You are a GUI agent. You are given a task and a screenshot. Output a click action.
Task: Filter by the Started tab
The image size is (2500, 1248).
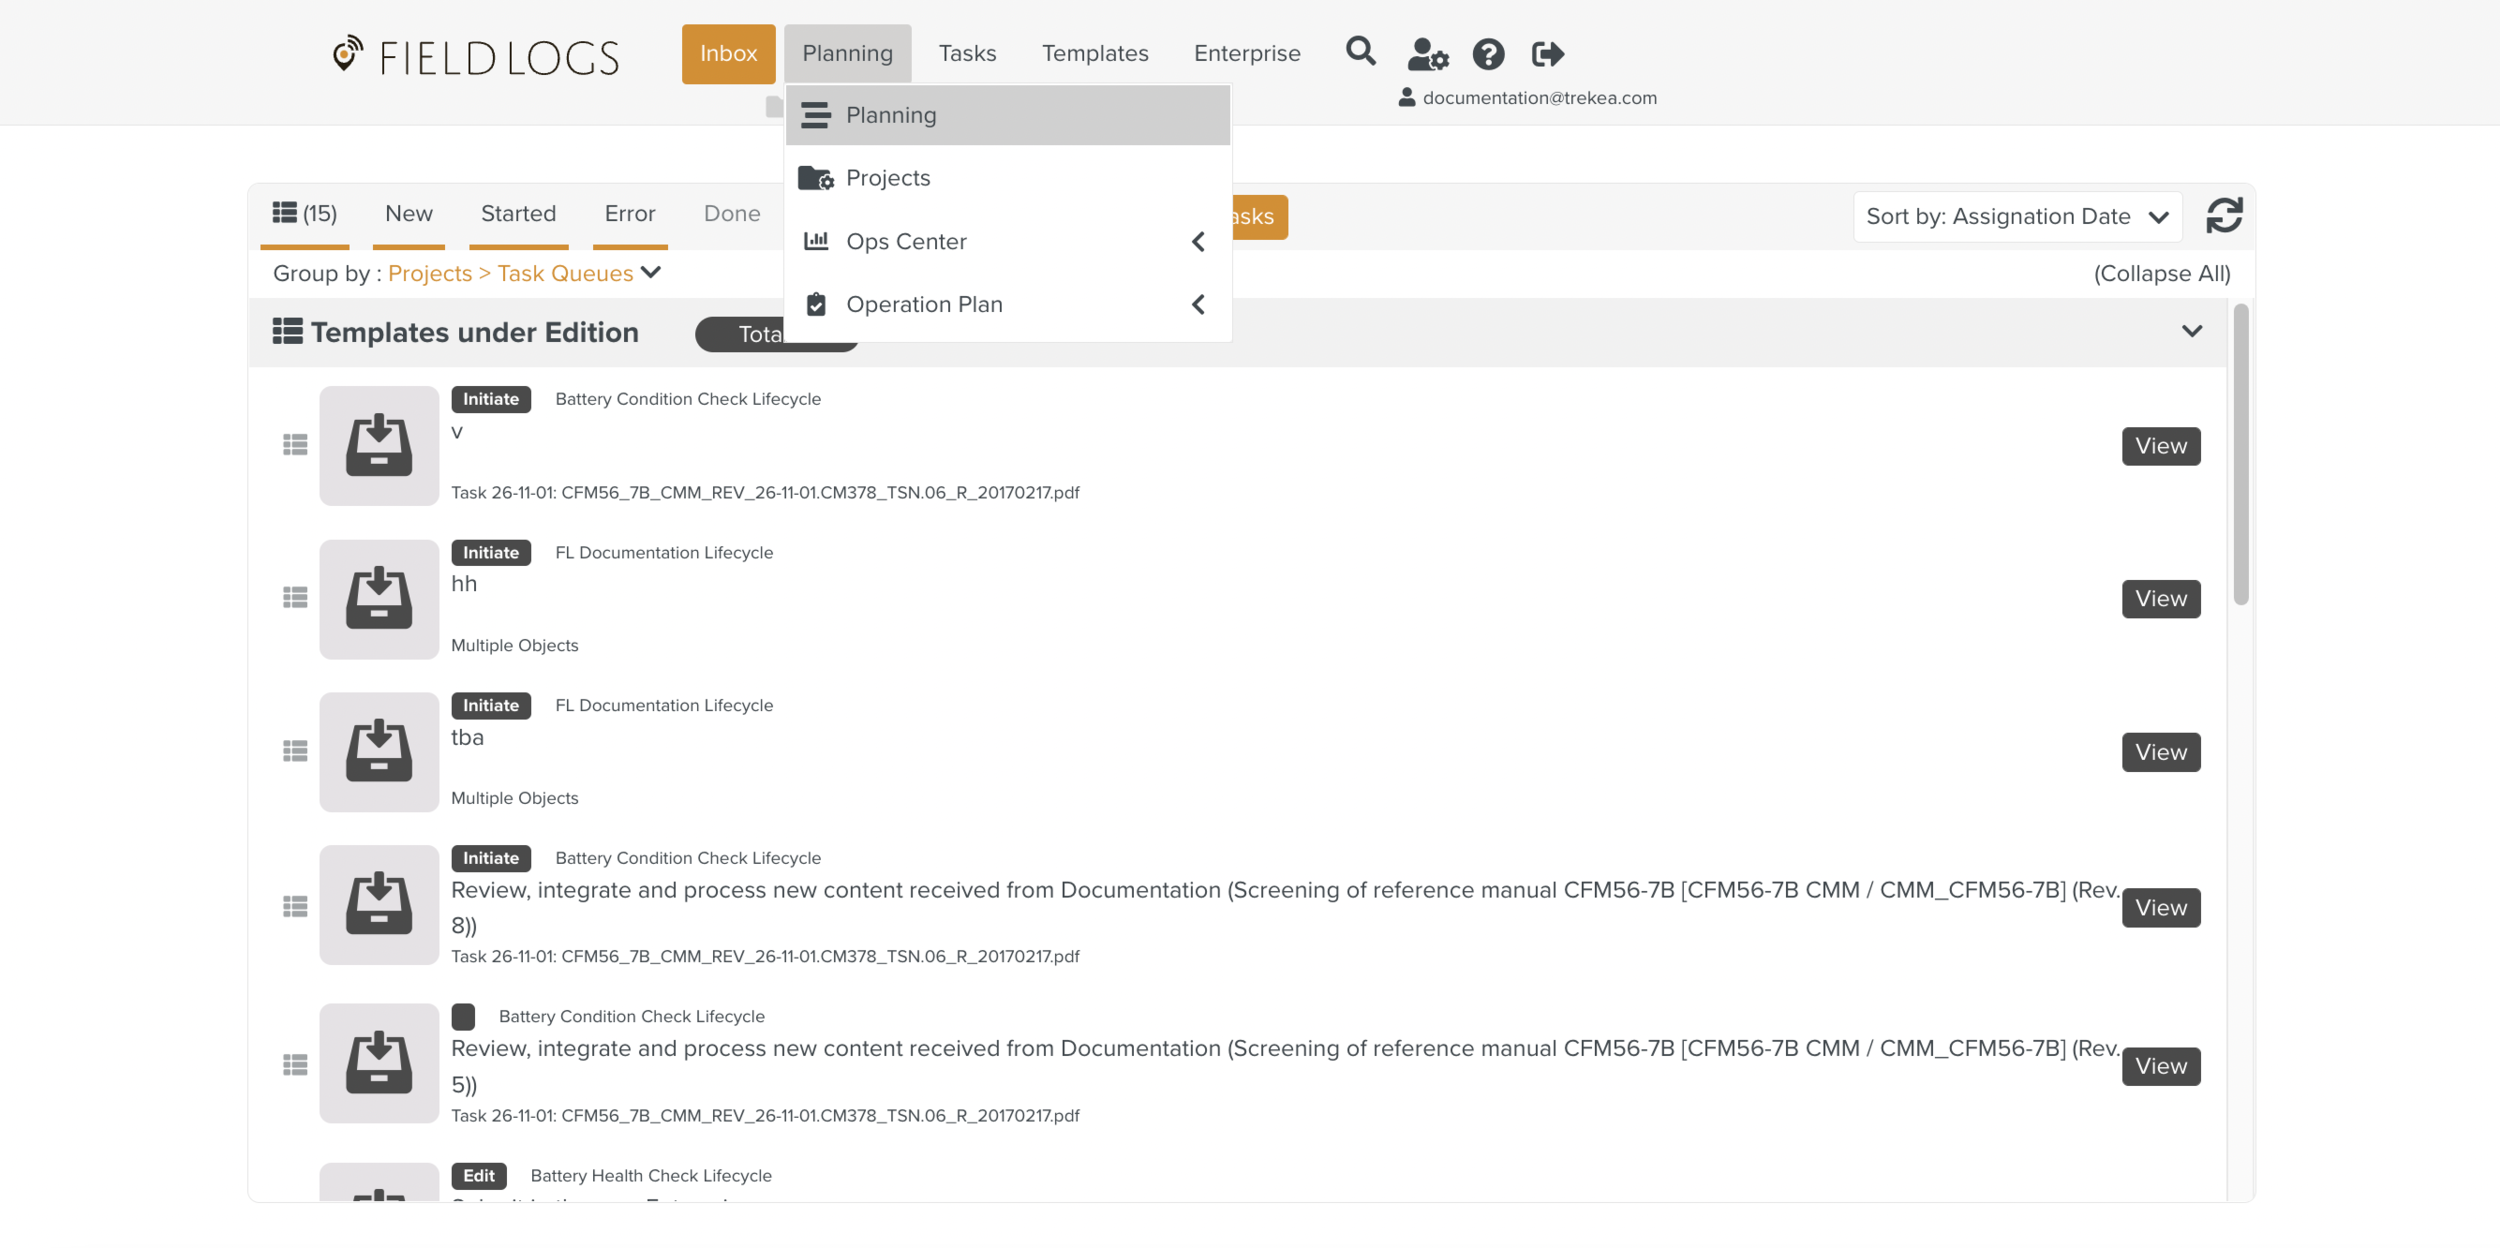point(518,214)
